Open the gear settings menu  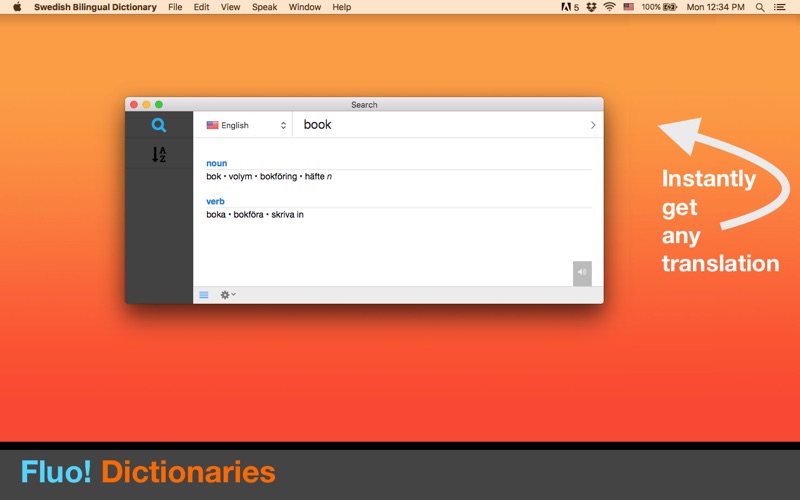pyautogui.click(x=228, y=295)
